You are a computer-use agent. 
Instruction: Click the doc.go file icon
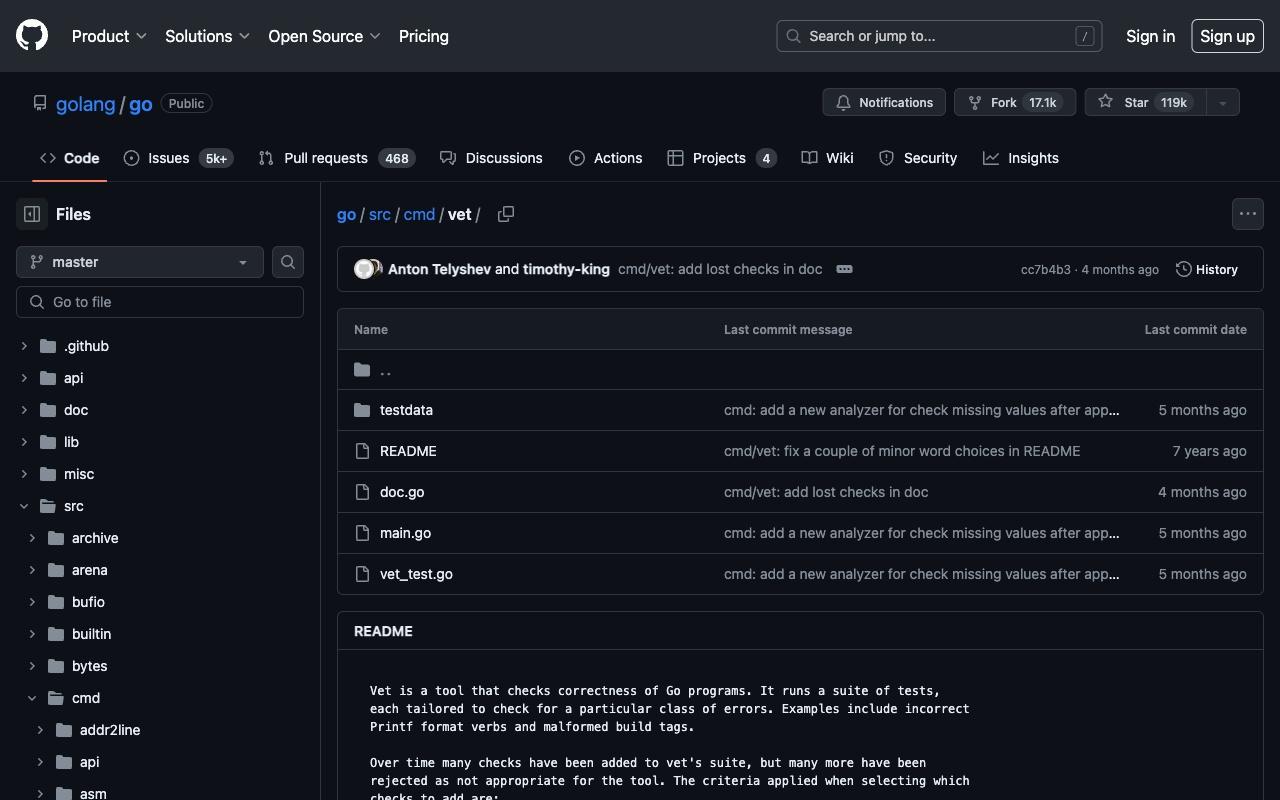(362, 492)
